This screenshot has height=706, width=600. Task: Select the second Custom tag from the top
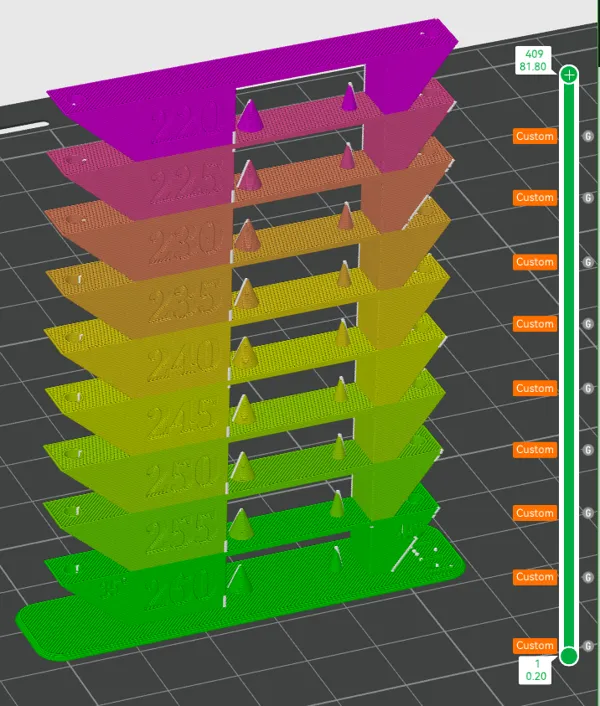tap(535, 197)
